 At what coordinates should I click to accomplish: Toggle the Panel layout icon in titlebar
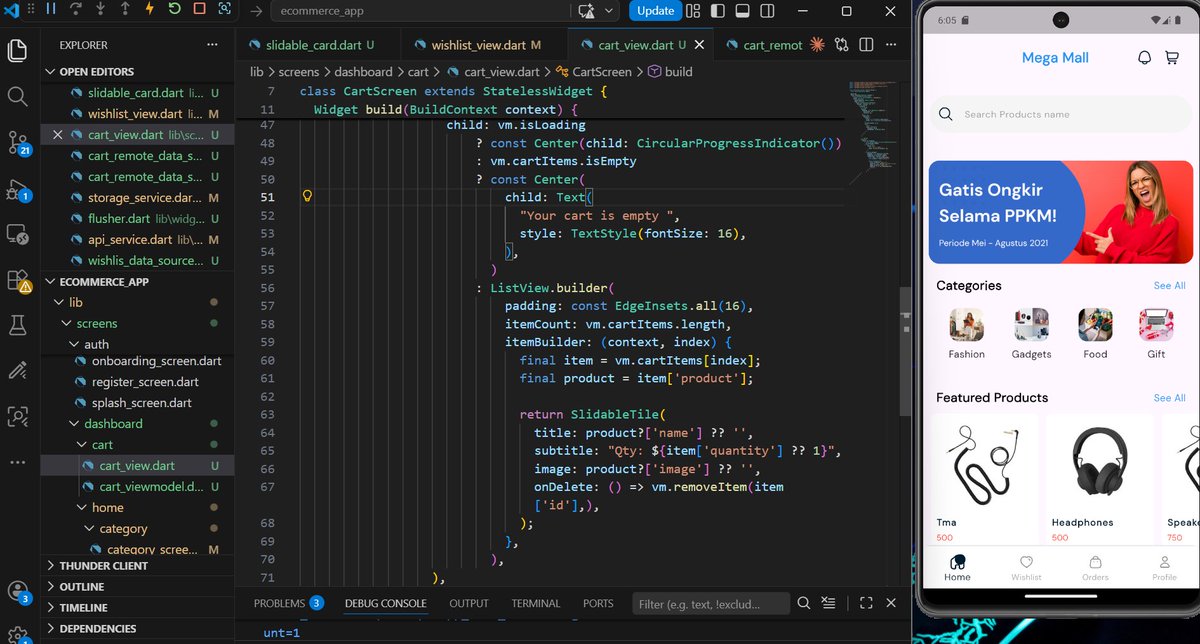742,10
